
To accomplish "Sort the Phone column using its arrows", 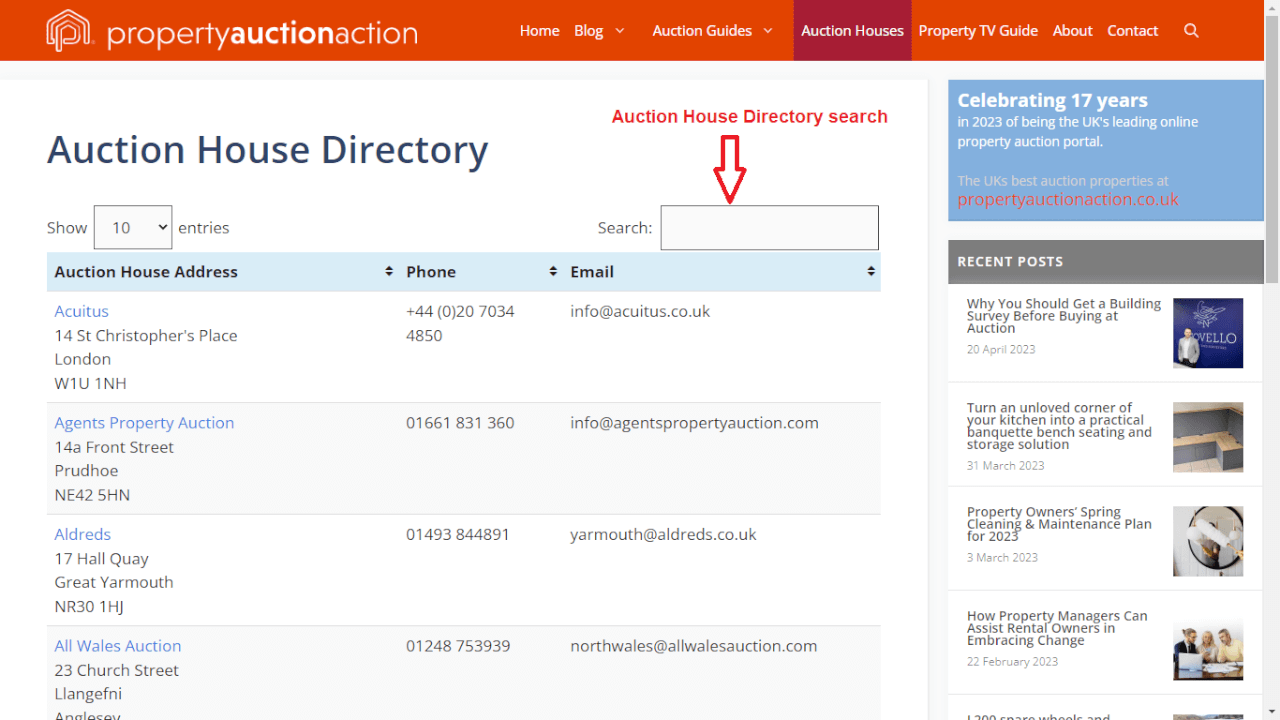I will coord(553,272).
